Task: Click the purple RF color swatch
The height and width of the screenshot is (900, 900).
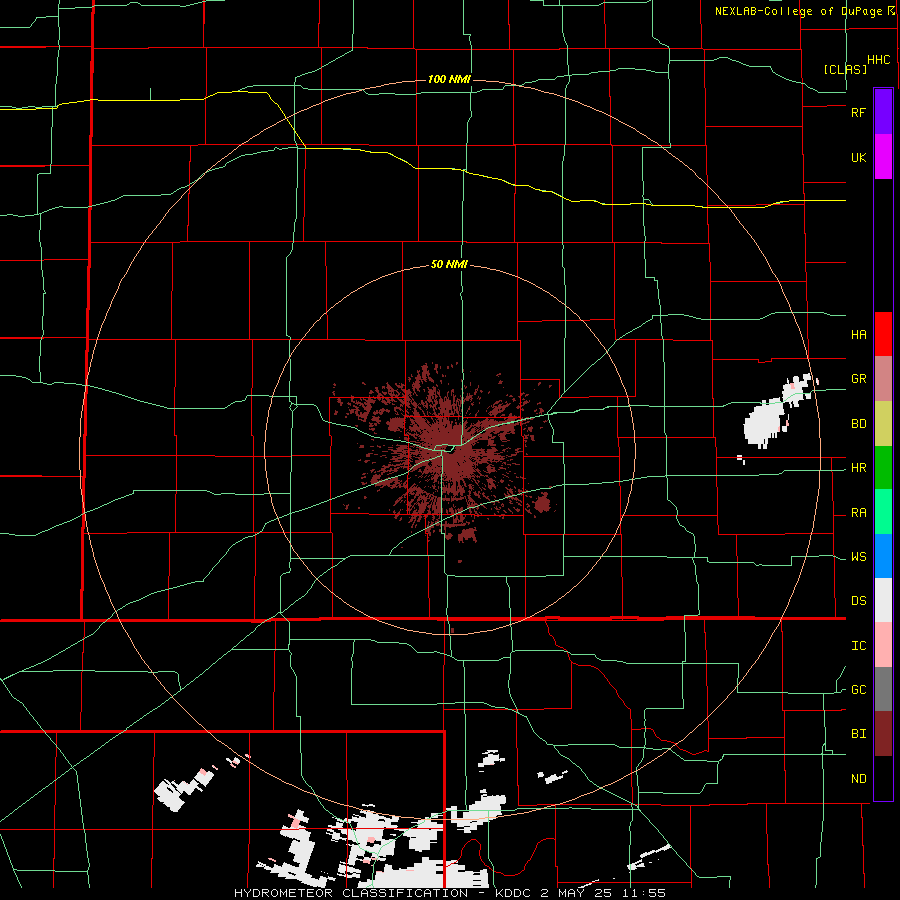Action: (883, 112)
